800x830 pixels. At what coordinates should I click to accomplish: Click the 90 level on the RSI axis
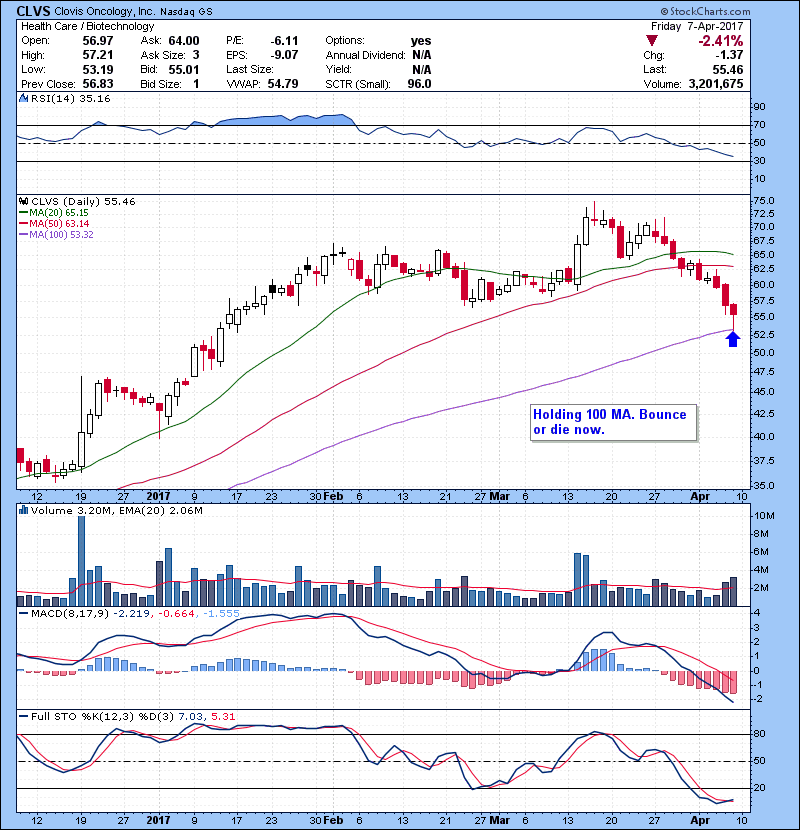click(x=760, y=107)
